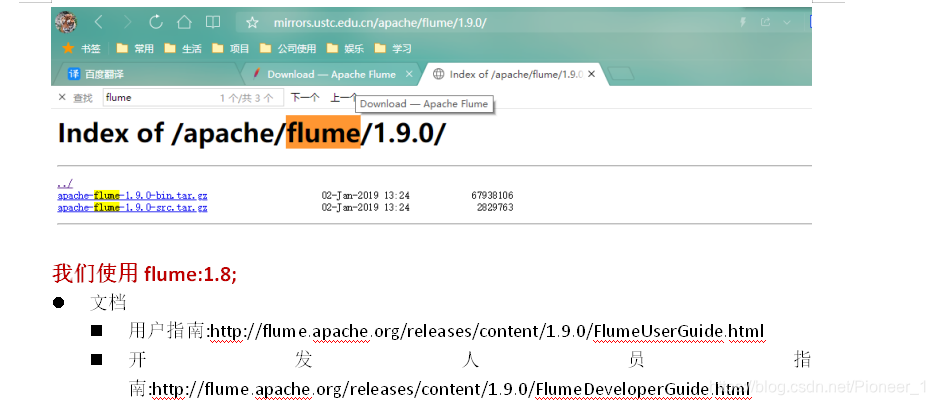Image resolution: width=935 pixels, height=405 pixels.
Task: Open a new tab button
Action: (621, 74)
